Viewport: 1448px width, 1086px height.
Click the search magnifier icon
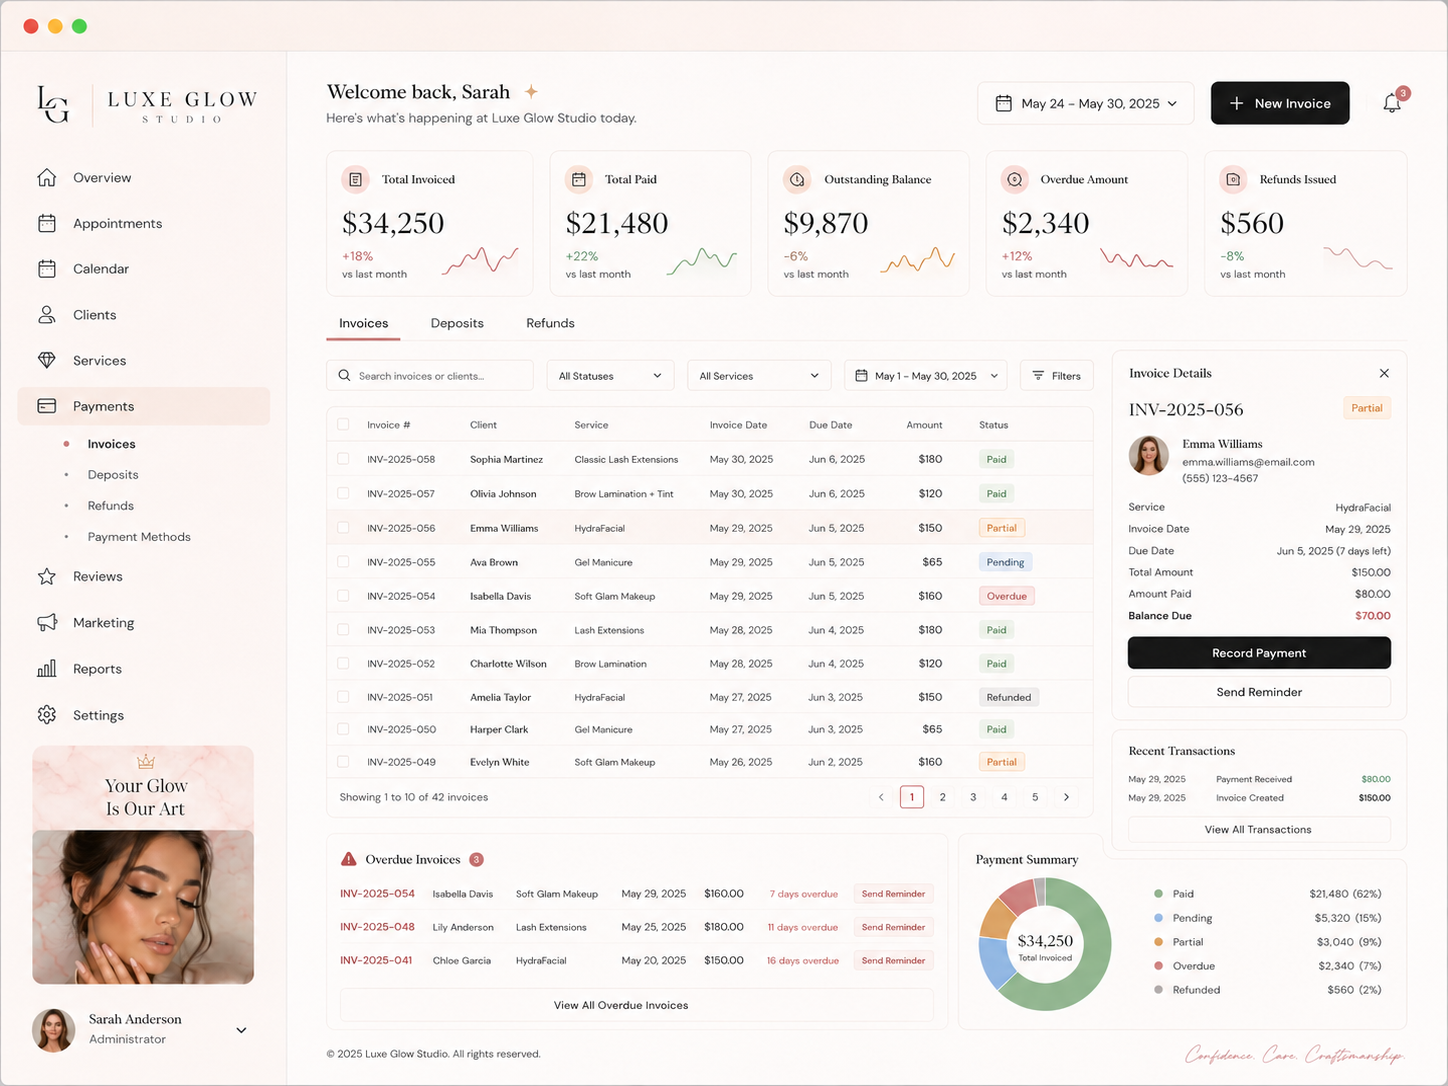coord(345,376)
